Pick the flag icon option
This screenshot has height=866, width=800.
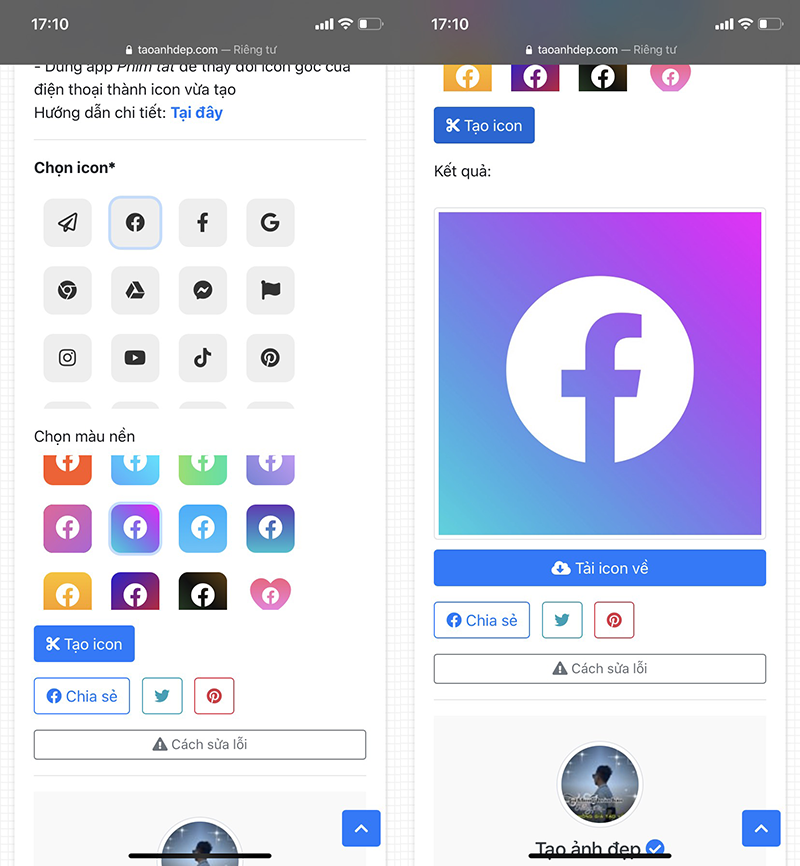click(270, 291)
